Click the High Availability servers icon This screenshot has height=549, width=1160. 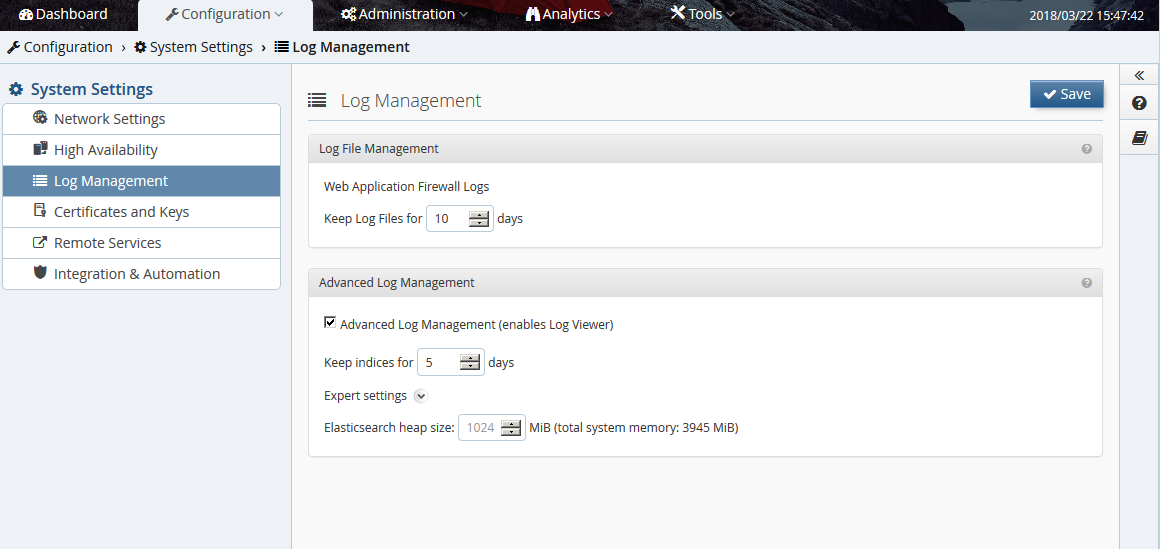pos(40,149)
